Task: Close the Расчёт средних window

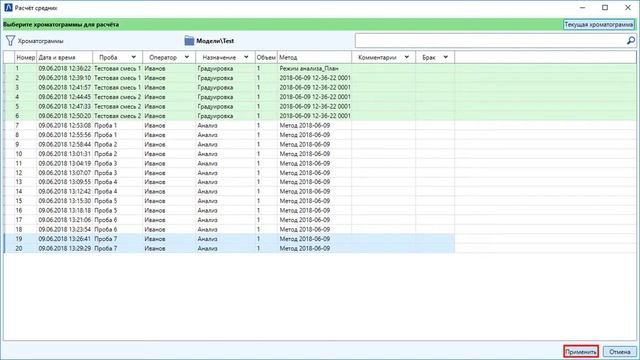Action: pyautogui.click(x=628, y=7)
